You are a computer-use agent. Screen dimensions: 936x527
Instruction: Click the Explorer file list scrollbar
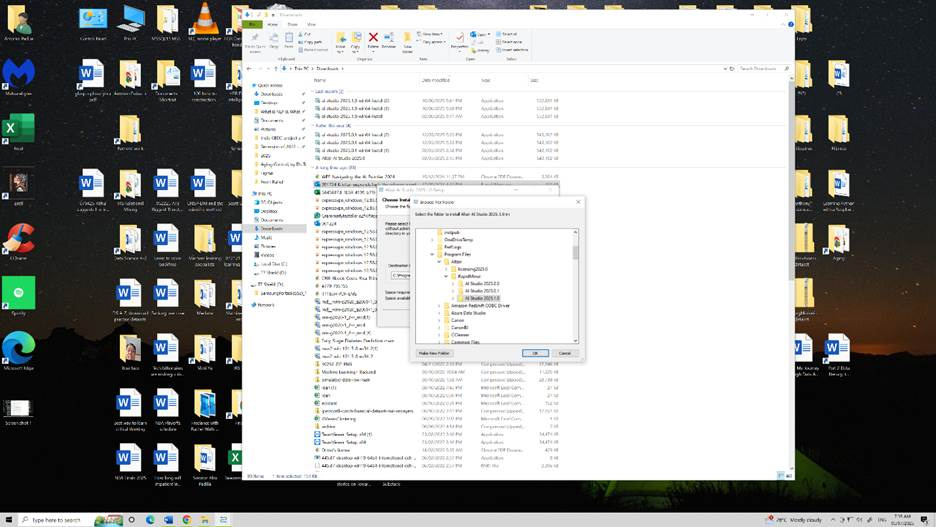coord(792,179)
